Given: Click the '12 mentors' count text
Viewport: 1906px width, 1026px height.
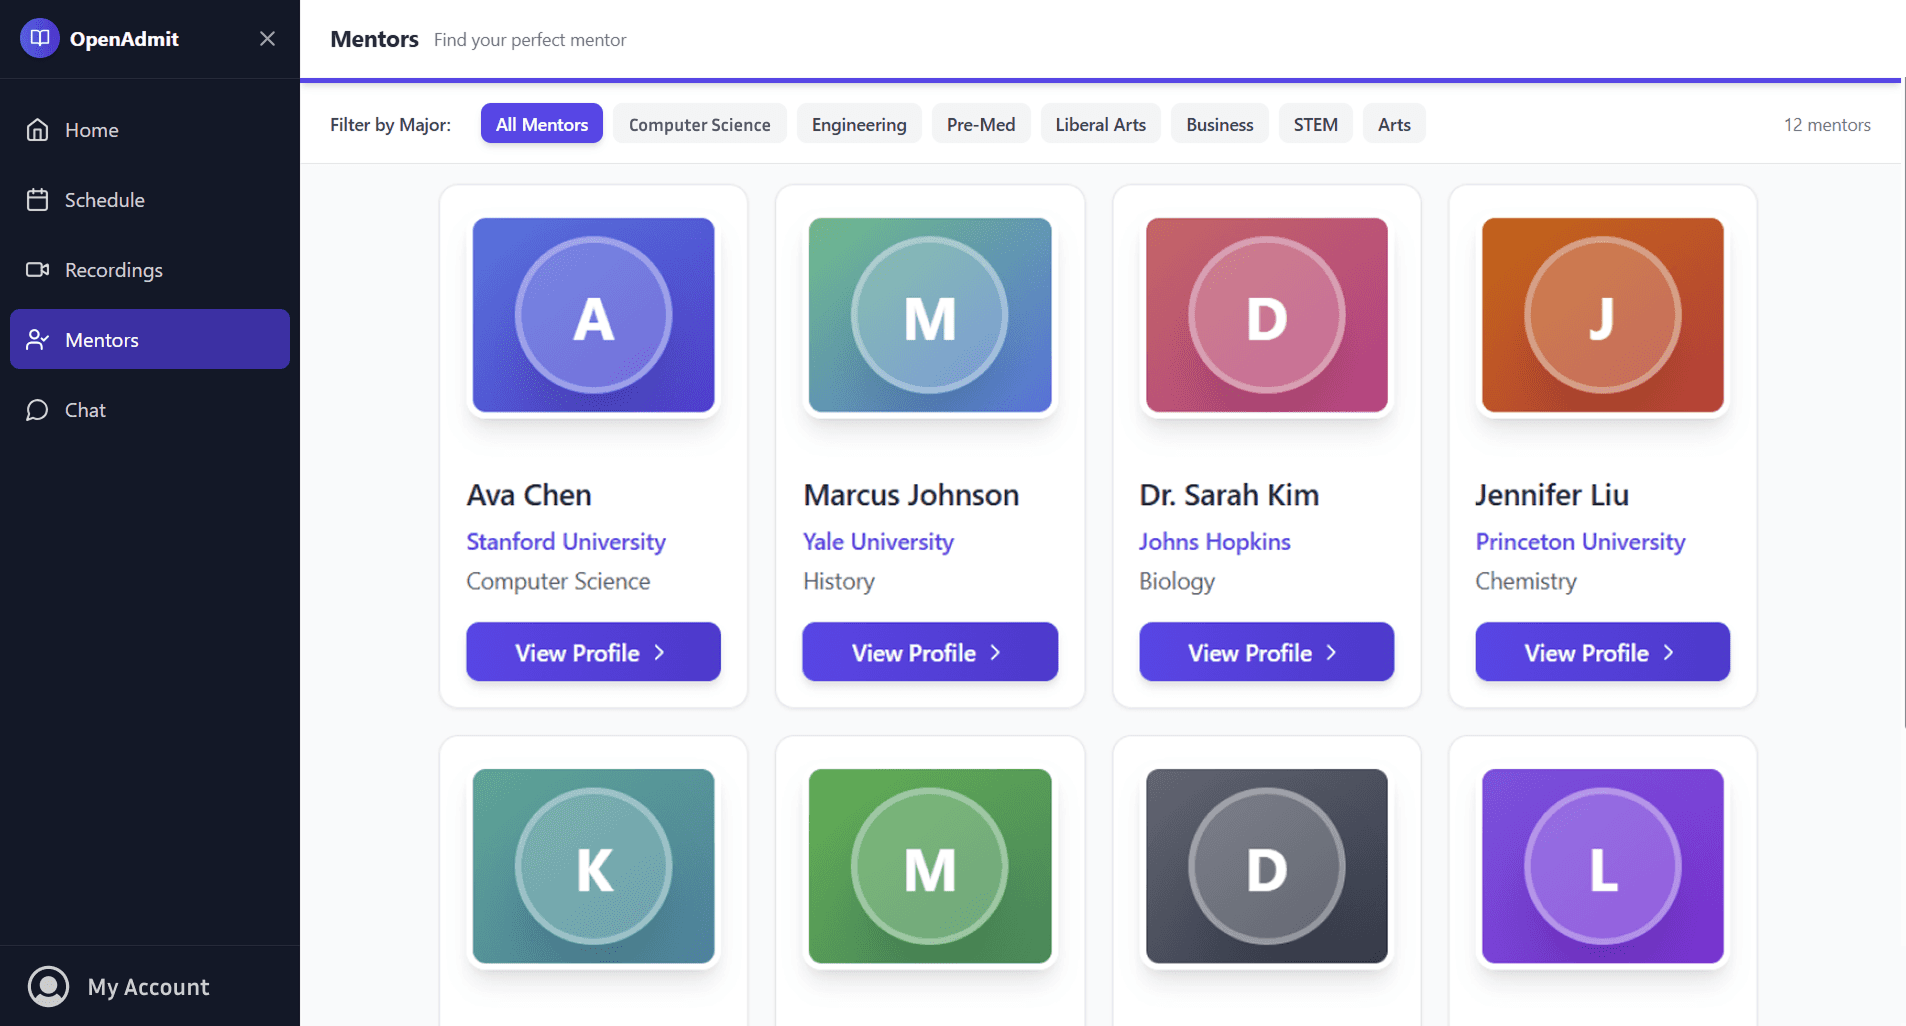Looking at the screenshot, I should 1827,125.
